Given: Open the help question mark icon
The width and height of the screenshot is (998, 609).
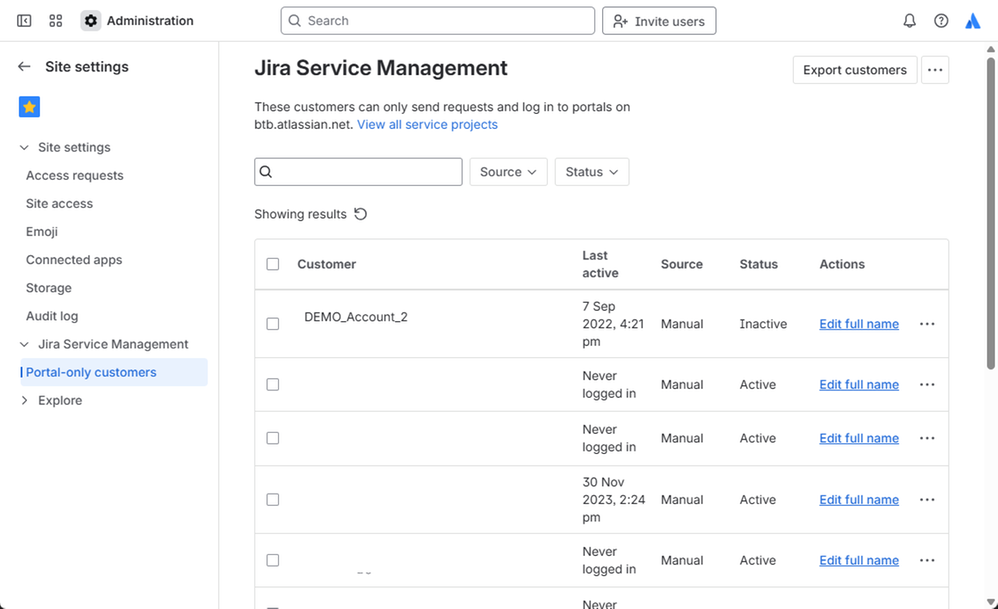Looking at the screenshot, I should [941, 21].
